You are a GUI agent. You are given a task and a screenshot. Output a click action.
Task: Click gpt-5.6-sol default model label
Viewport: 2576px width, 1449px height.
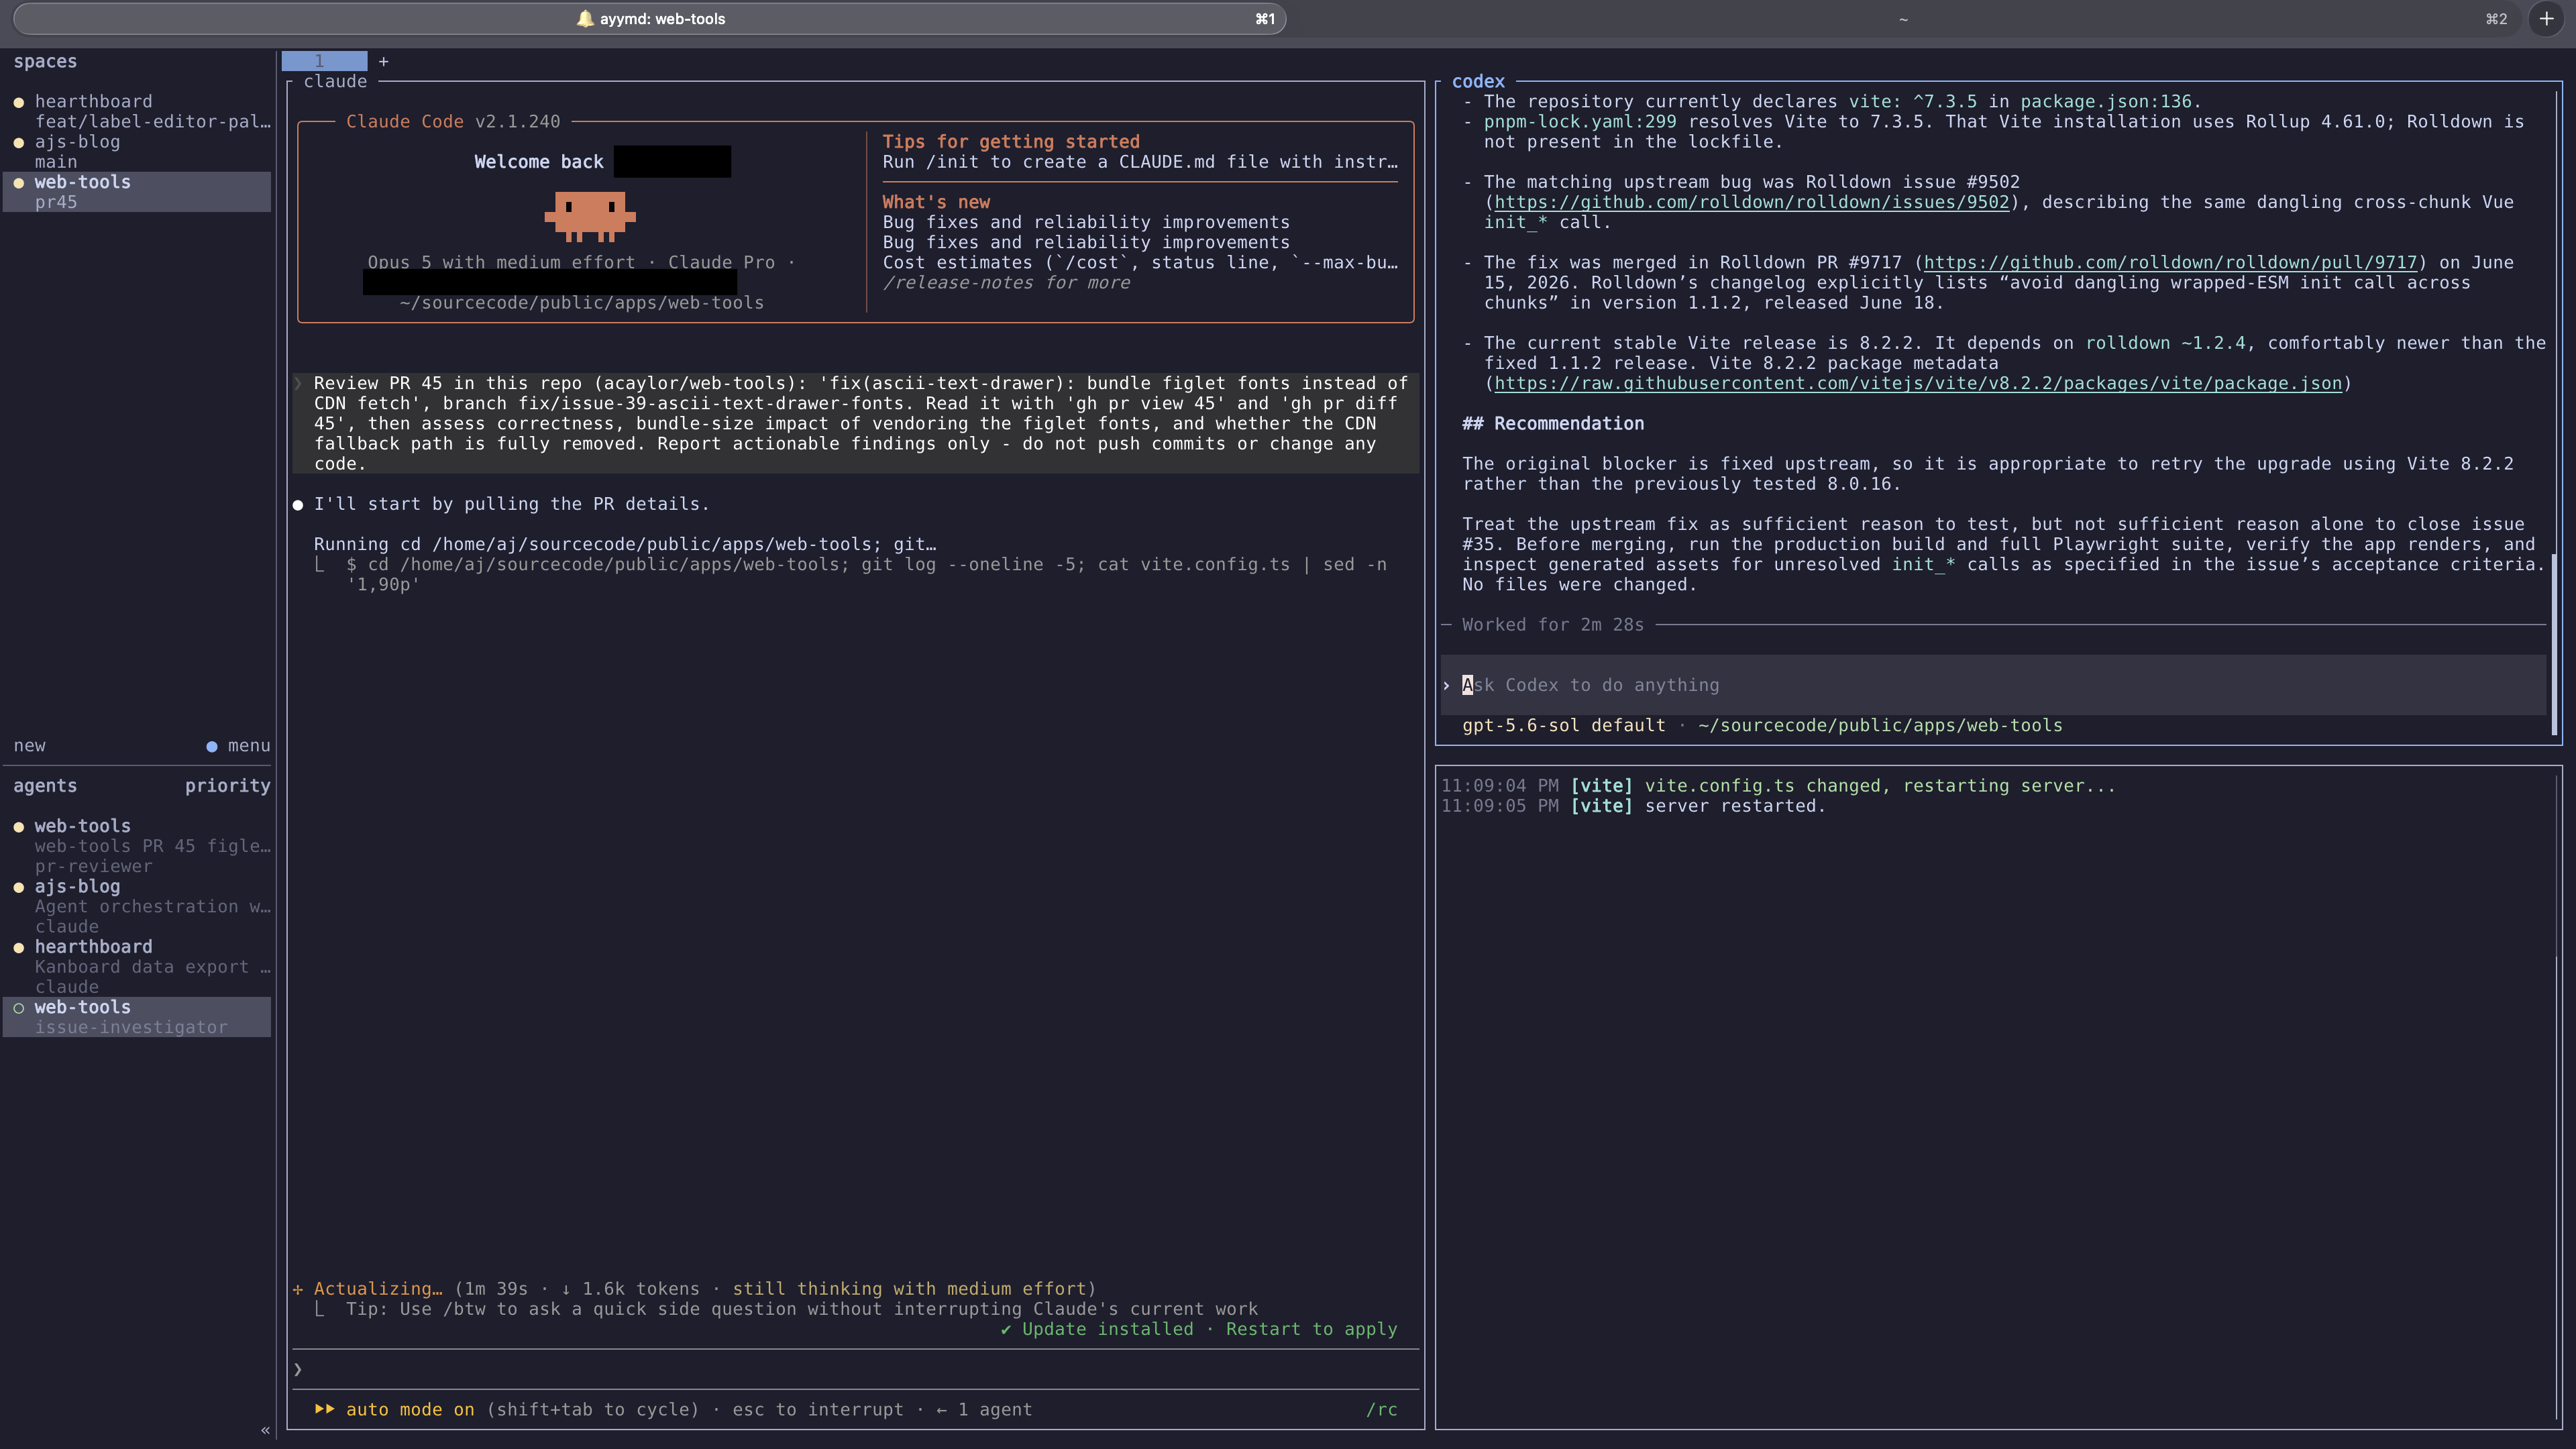1564,726
